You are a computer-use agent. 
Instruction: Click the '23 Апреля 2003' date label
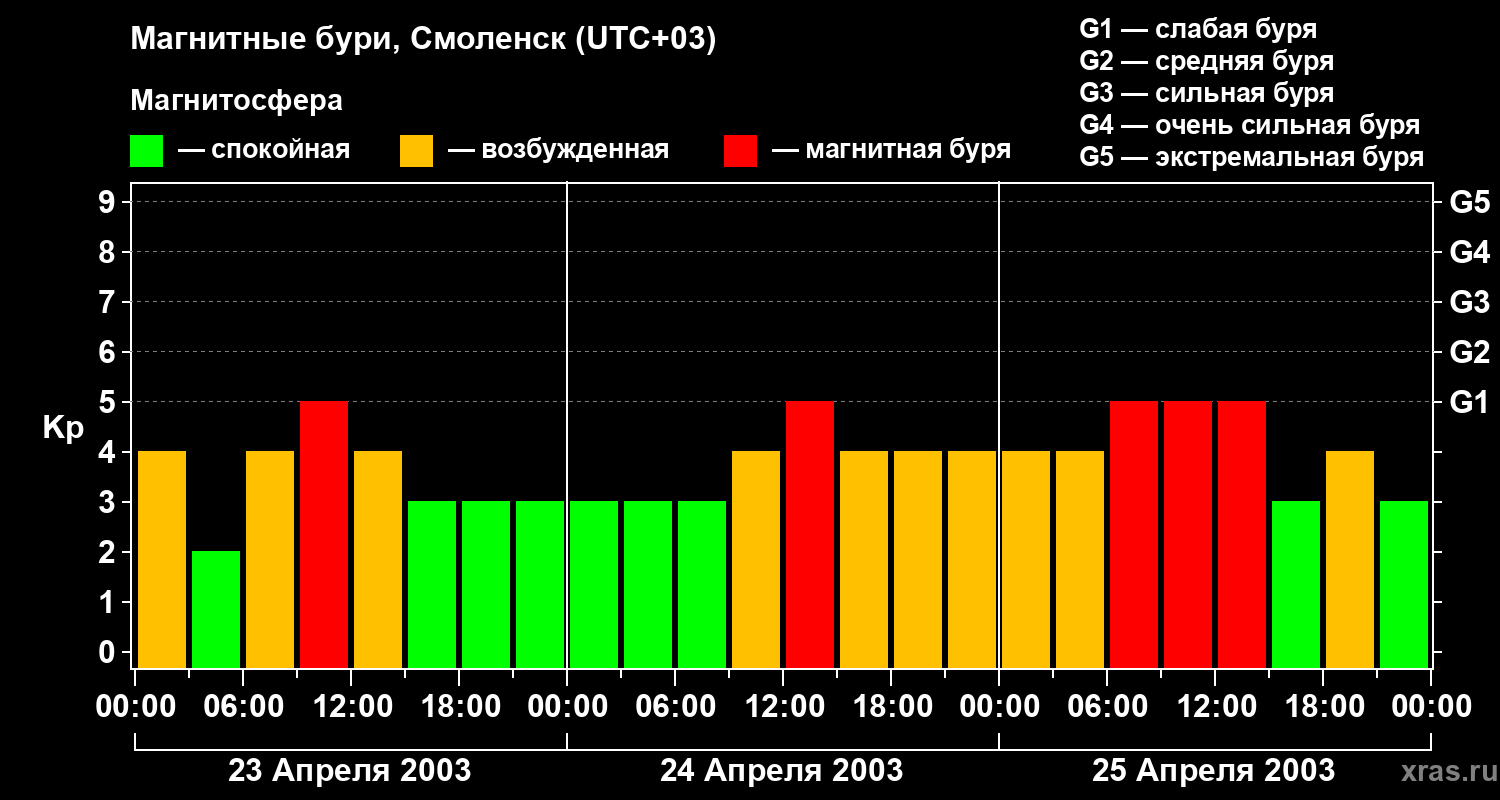(350, 771)
